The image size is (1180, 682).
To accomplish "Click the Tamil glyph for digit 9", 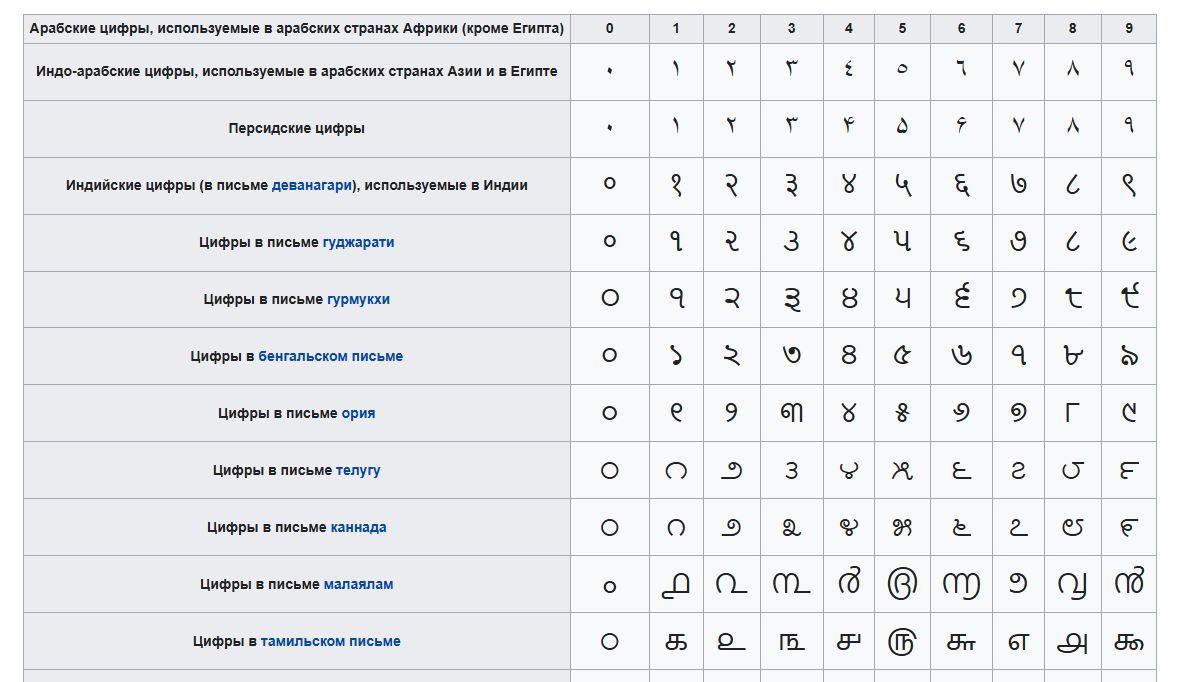I will (1128, 642).
